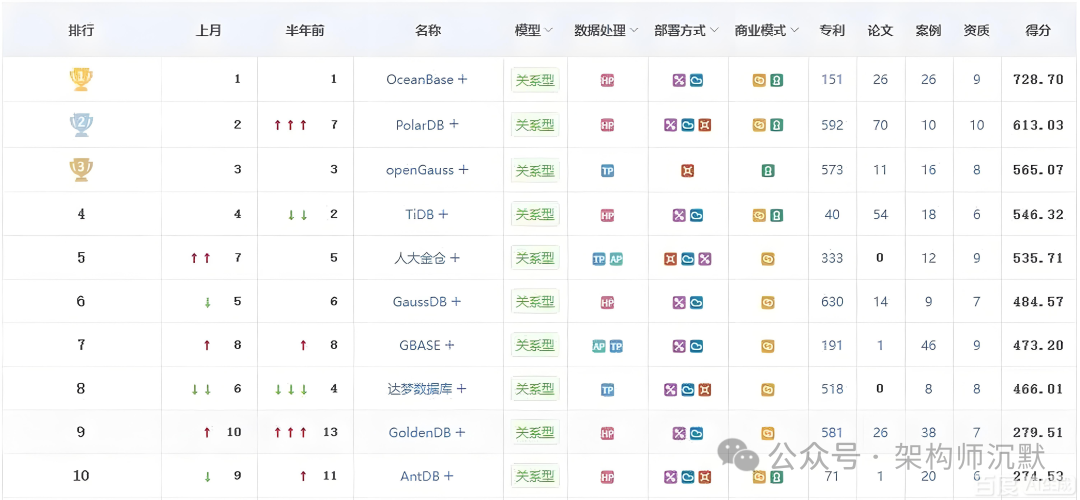Click the green business-model icon for TiDB
This screenshot has width=1080, height=500.
[x=776, y=215]
